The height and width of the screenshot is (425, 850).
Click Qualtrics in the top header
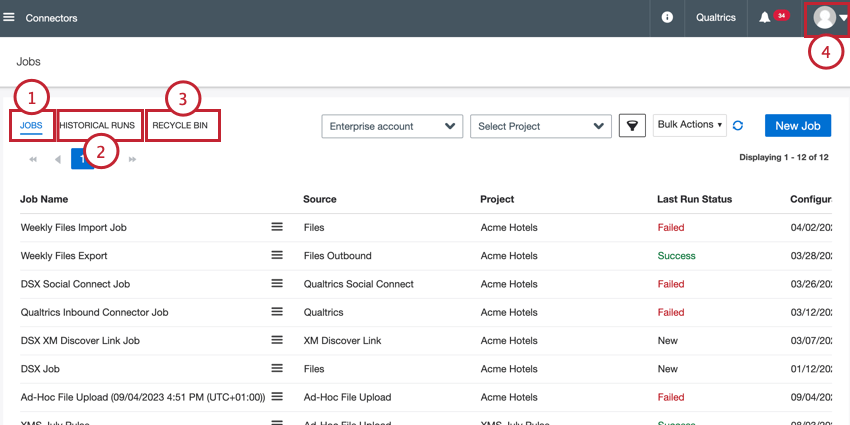pos(716,18)
